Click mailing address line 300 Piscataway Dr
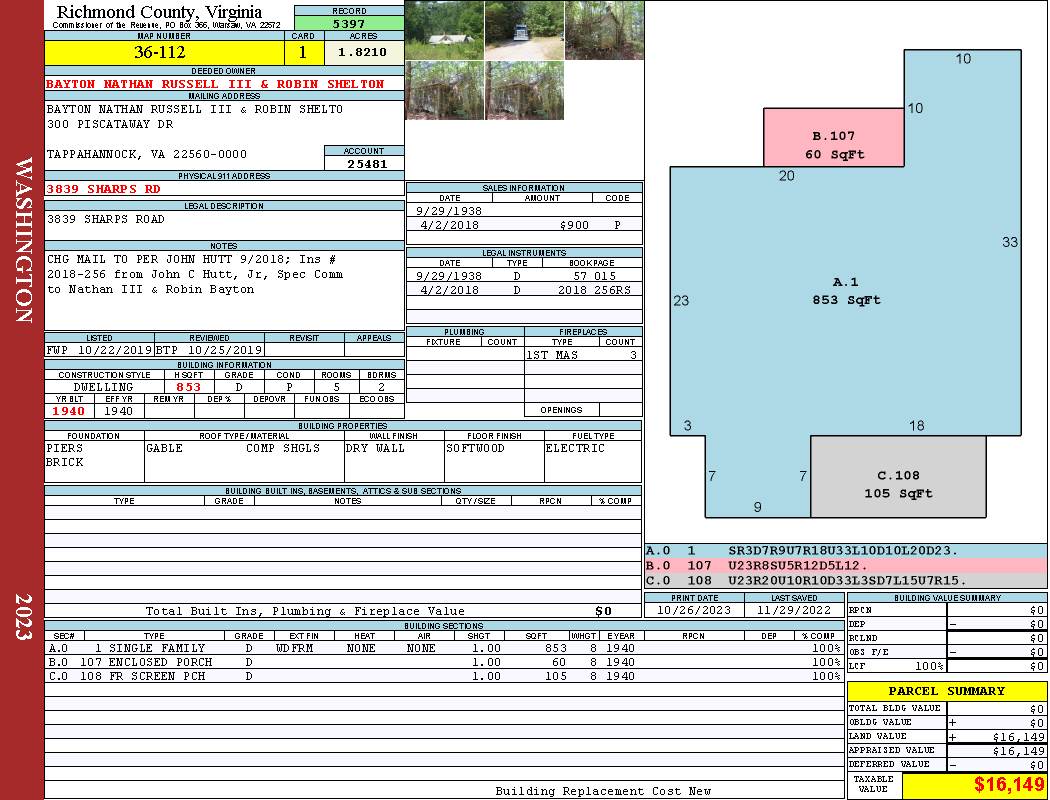The width and height of the screenshot is (1050, 800). [110, 124]
